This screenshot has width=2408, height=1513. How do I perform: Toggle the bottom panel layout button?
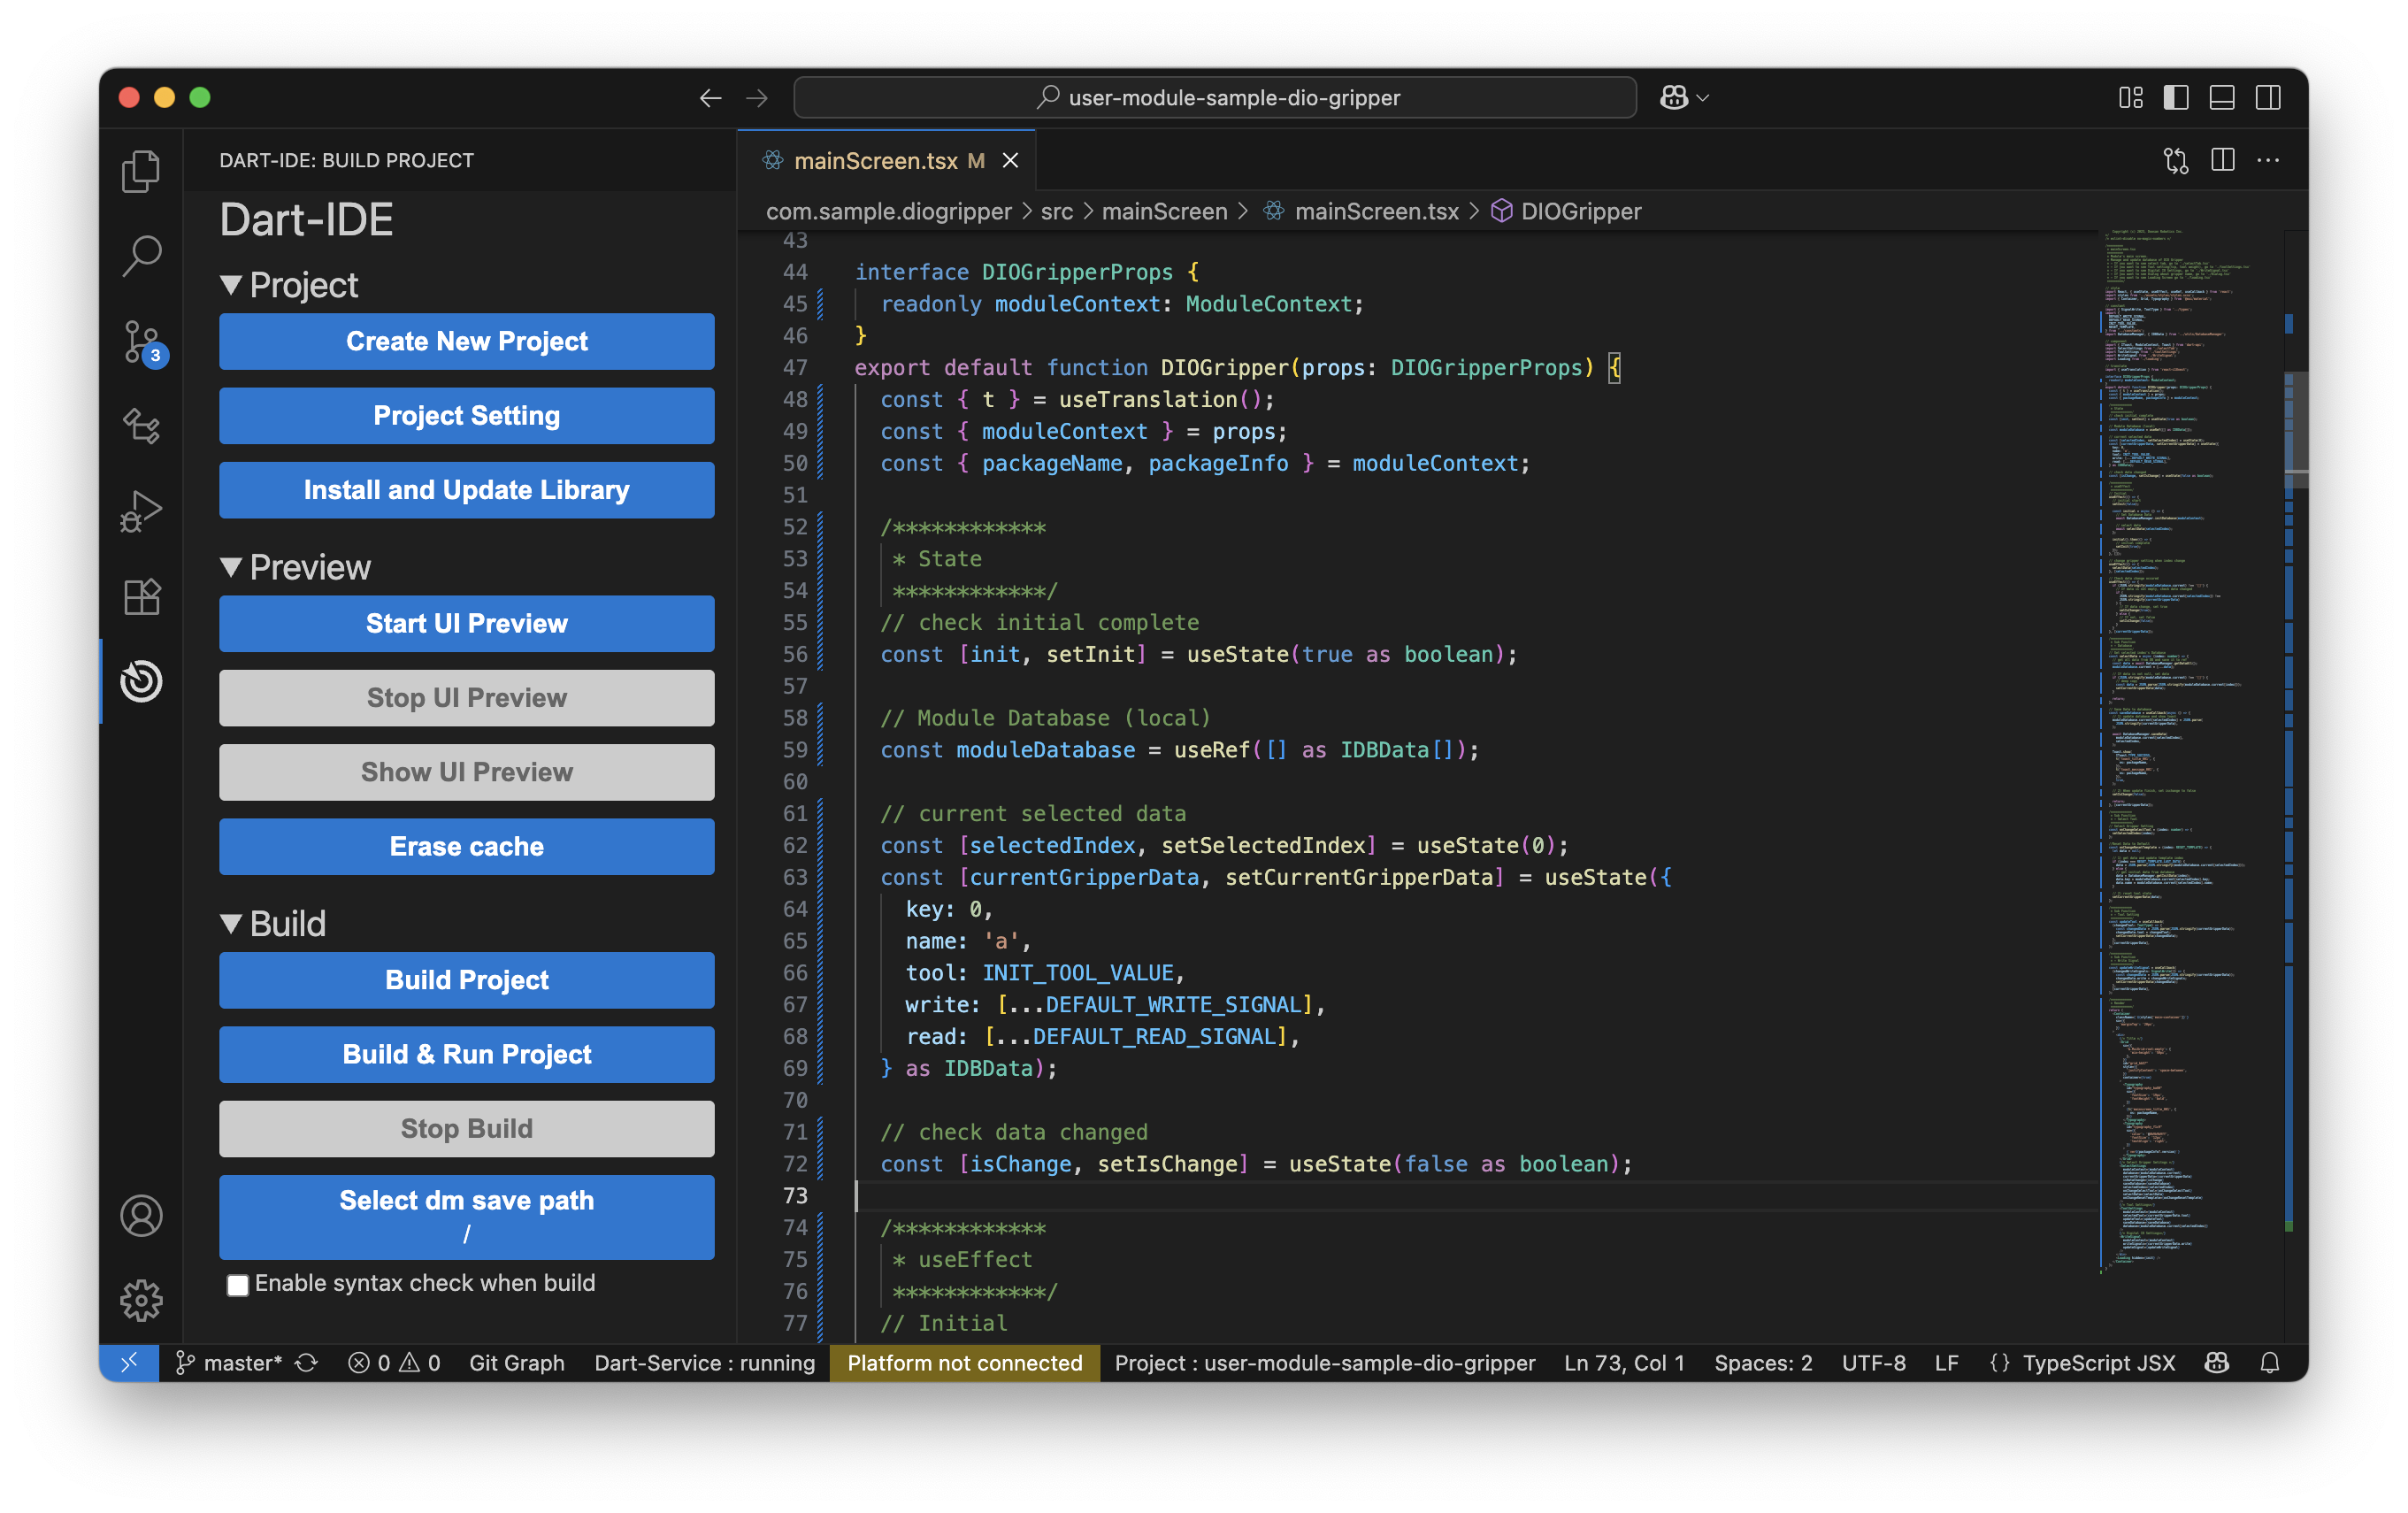[x=2222, y=97]
